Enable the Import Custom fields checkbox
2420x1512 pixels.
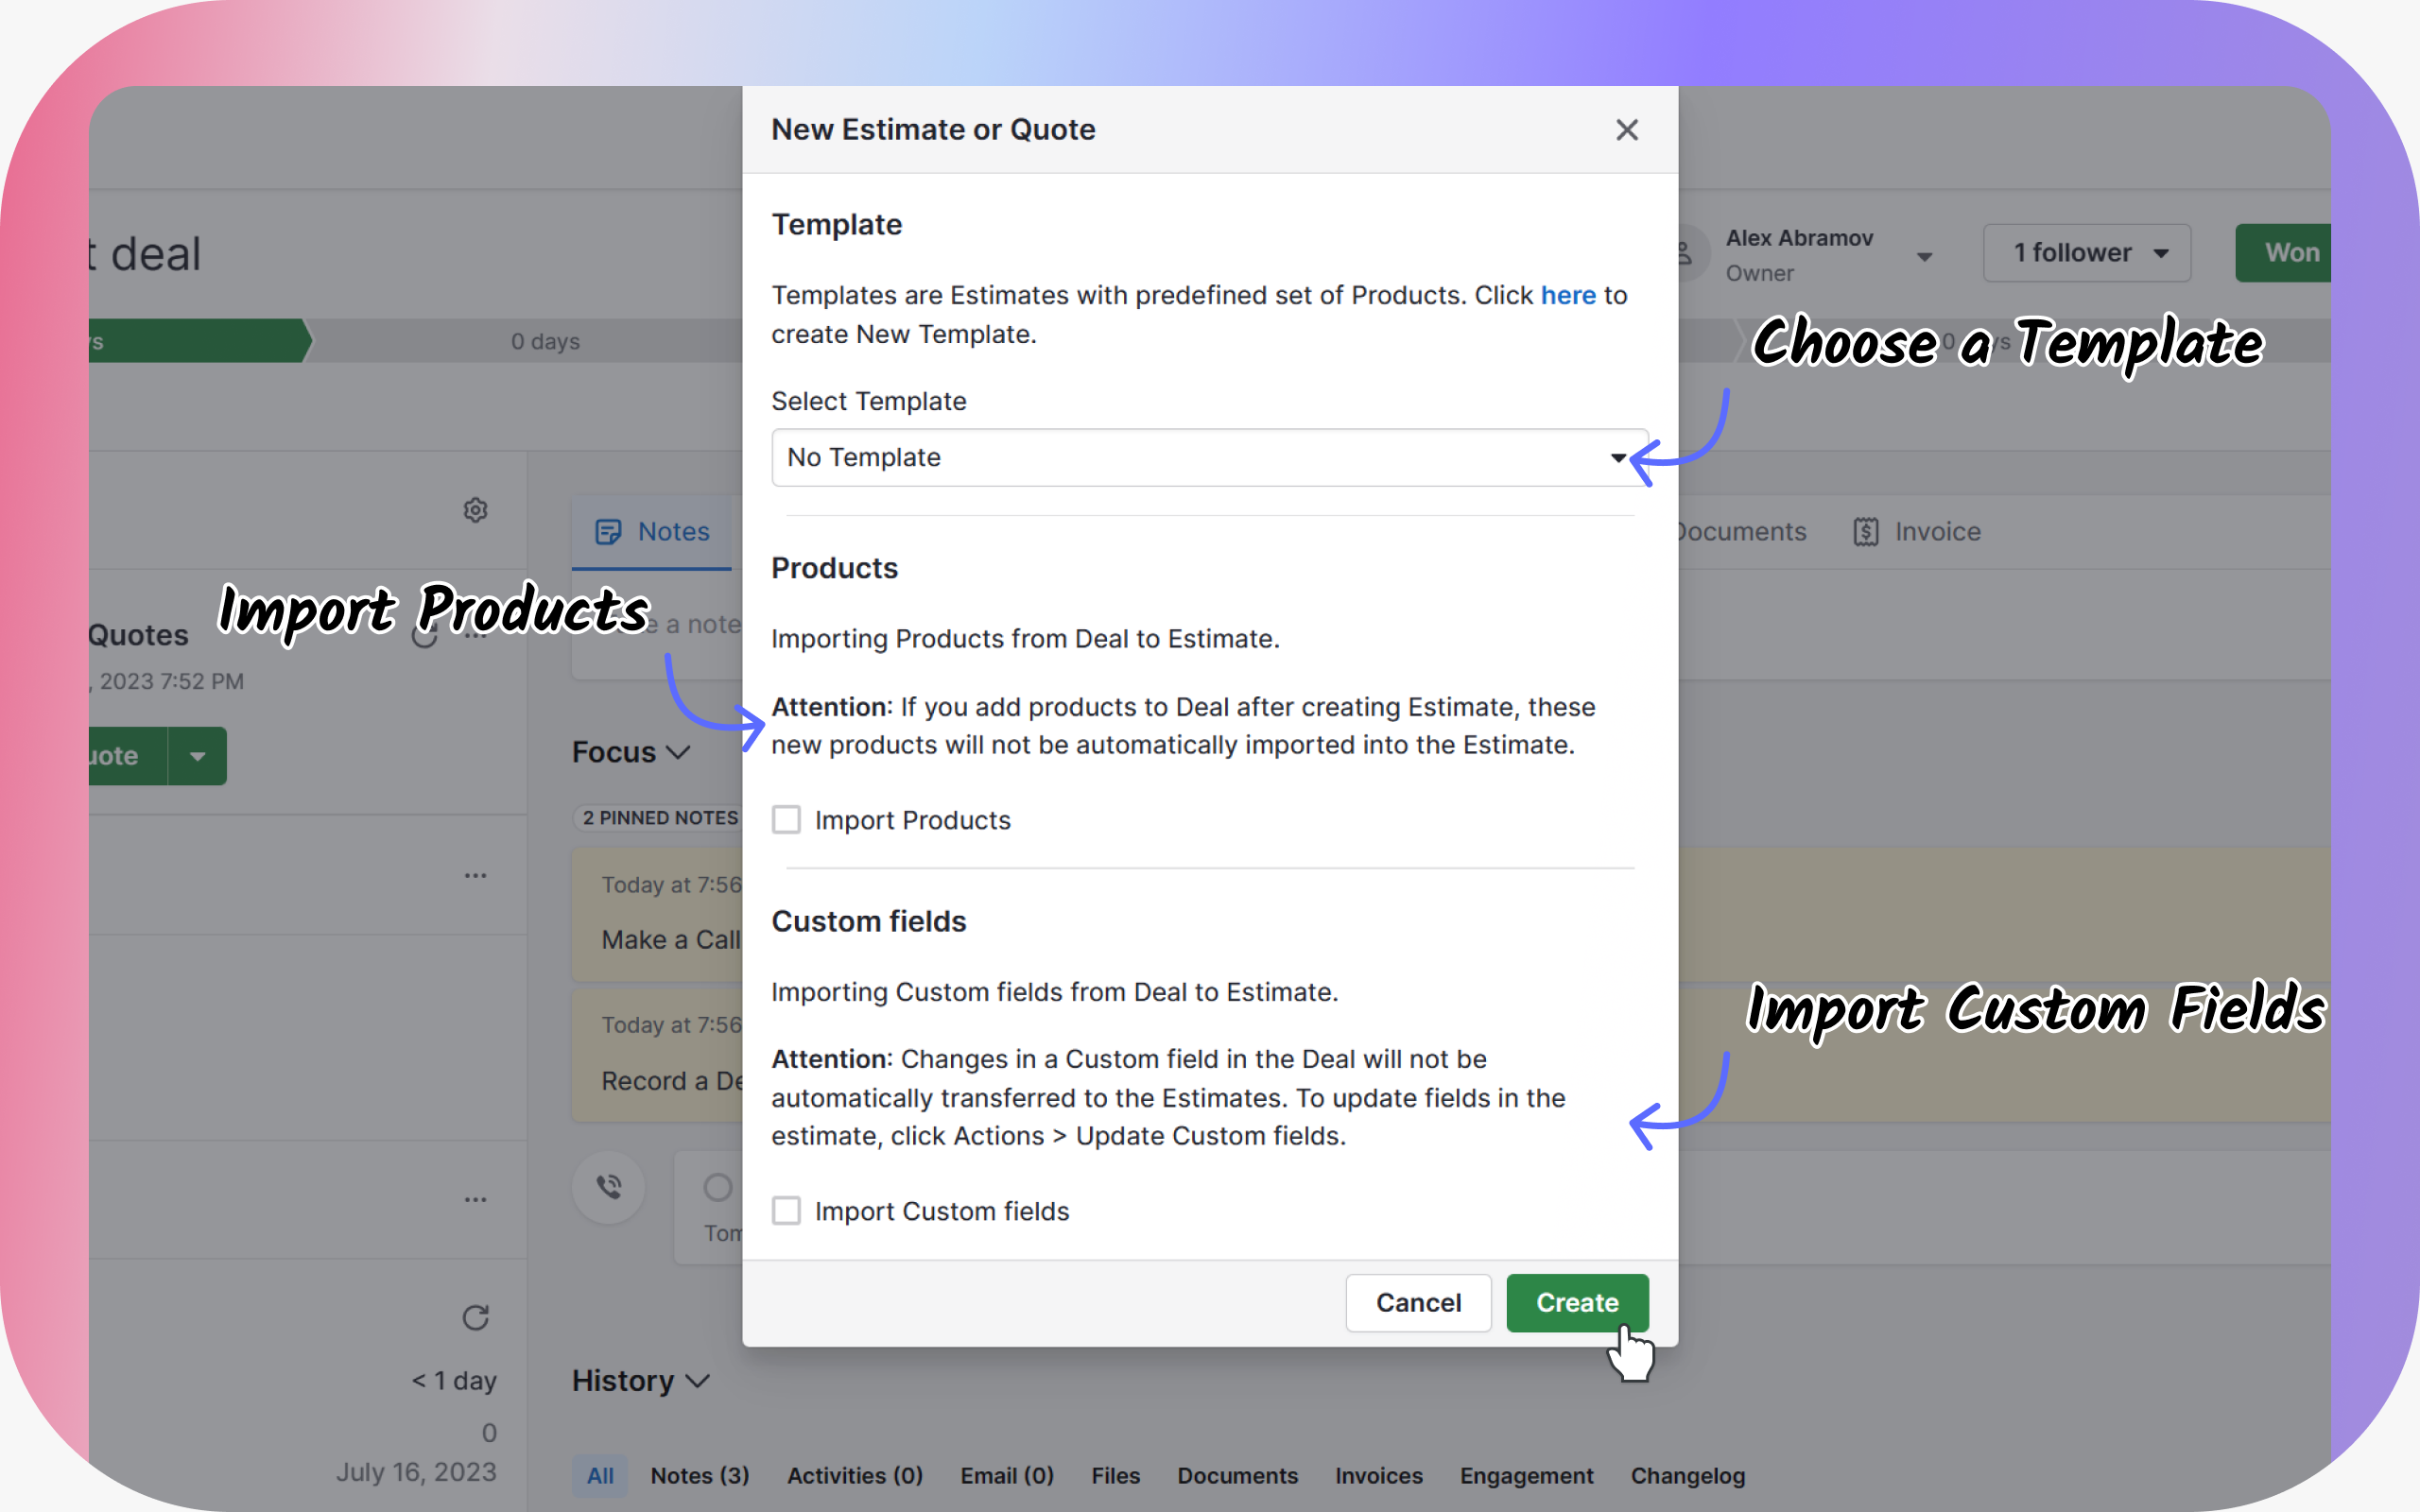[786, 1210]
